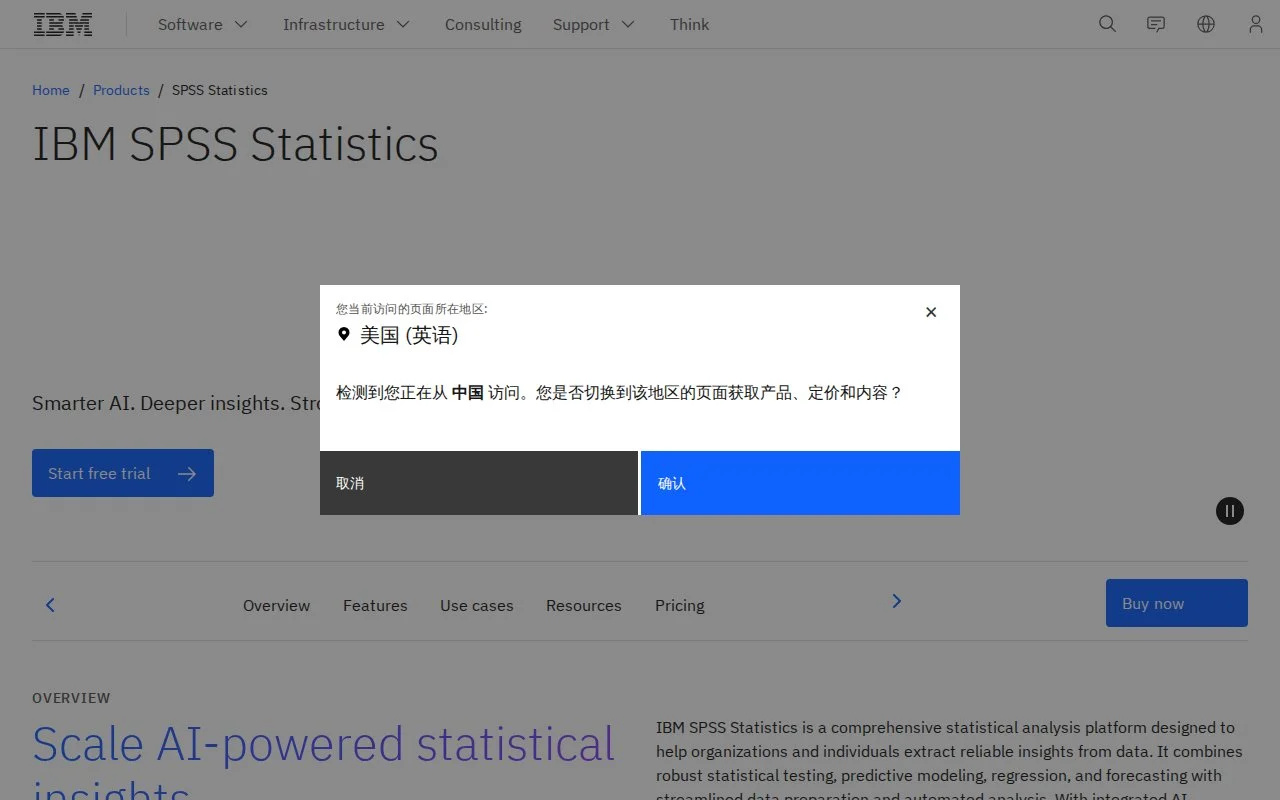
Task: Go to the Products breadcrumb
Action: [x=121, y=90]
